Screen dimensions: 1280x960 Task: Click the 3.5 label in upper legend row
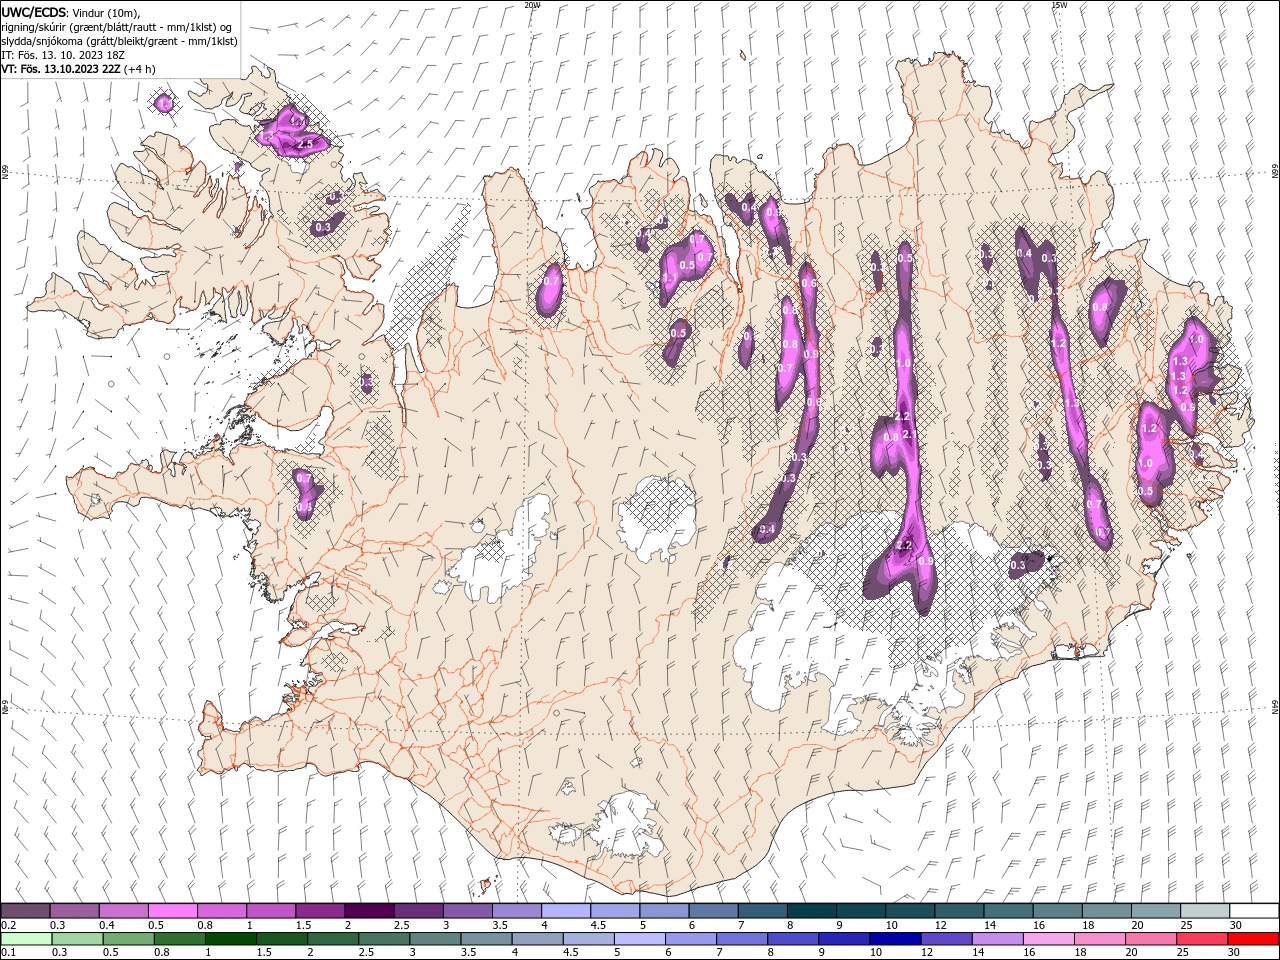coord(500,925)
